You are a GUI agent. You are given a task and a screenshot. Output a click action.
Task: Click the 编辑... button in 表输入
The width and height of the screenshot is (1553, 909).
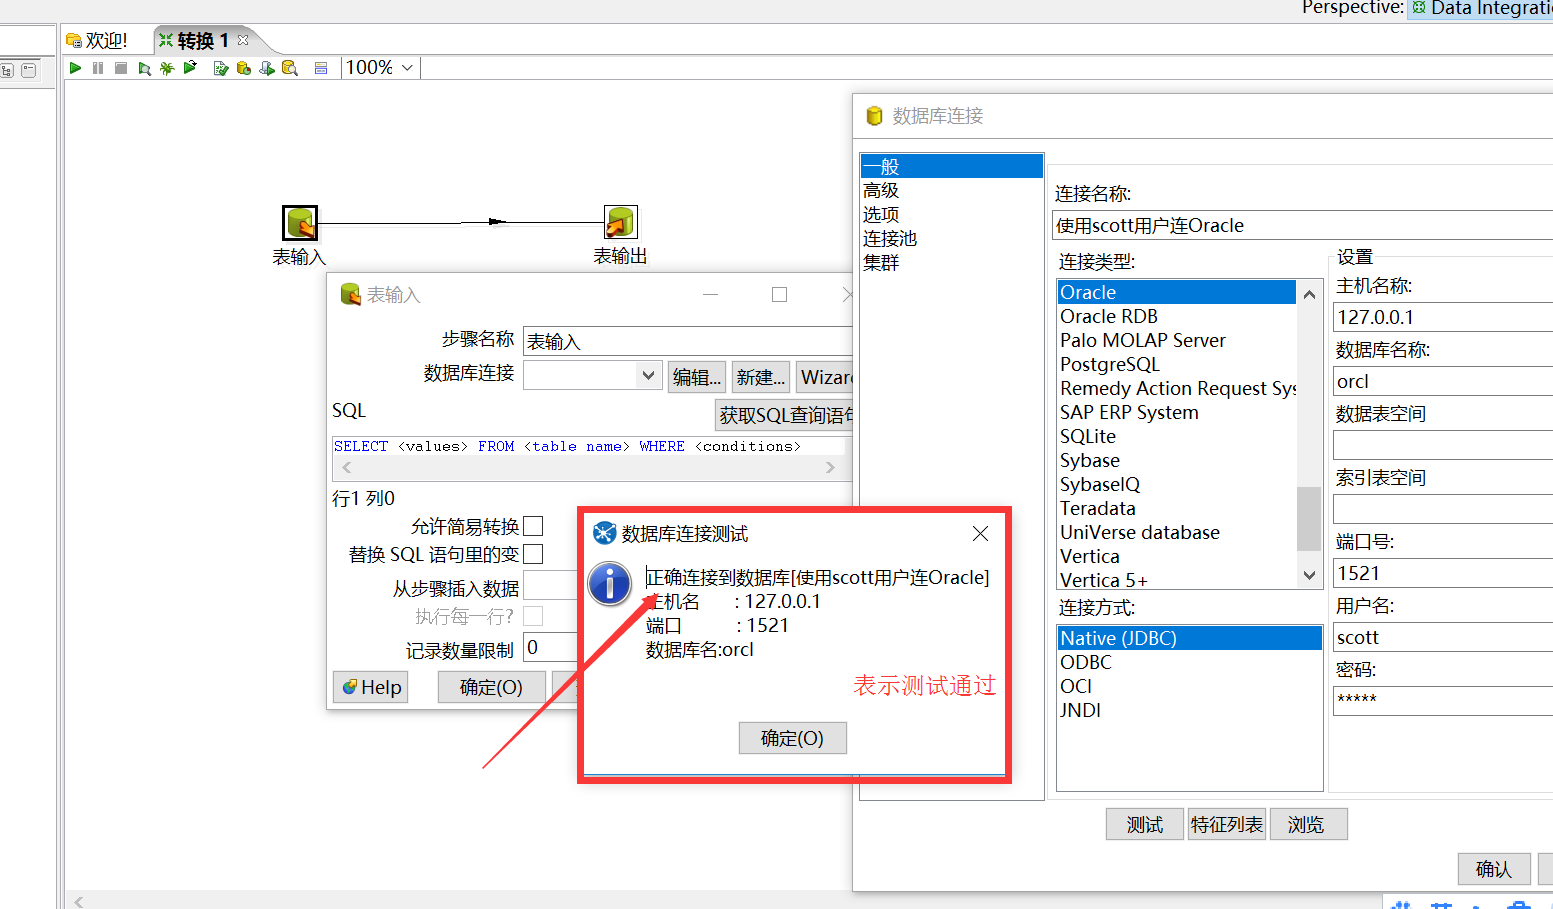(697, 377)
